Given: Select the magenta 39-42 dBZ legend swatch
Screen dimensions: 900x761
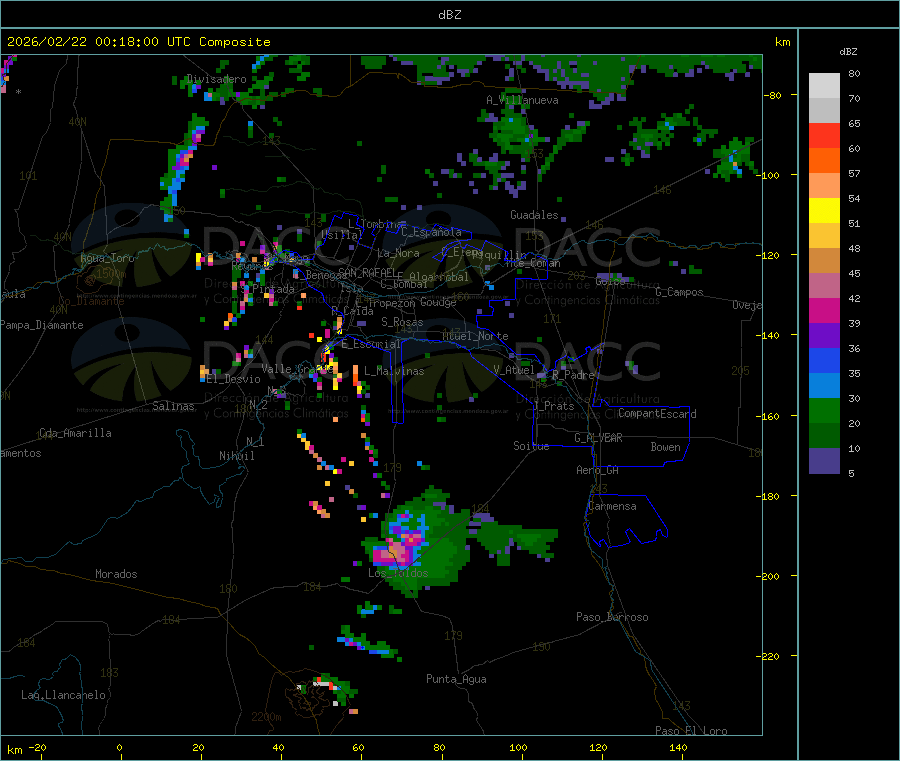Looking at the screenshot, I should (824, 310).
